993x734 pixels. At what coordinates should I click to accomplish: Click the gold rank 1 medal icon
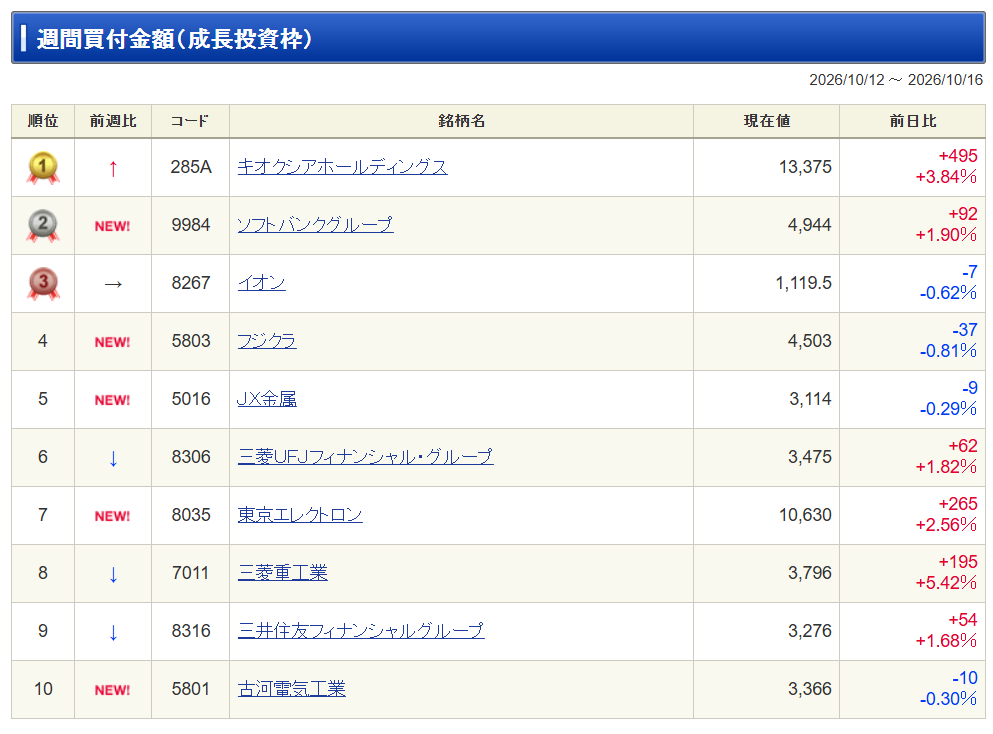click(43, 168)
